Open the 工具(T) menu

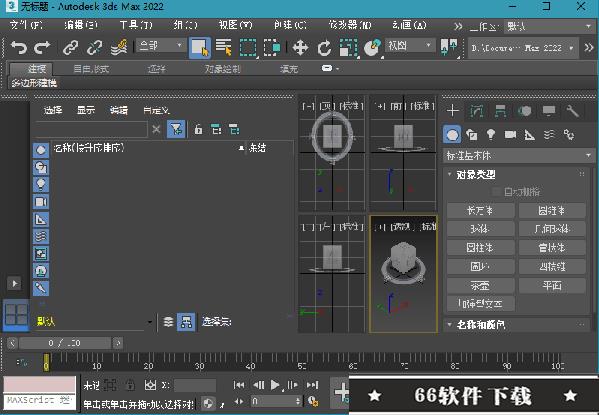pos(136,26)
